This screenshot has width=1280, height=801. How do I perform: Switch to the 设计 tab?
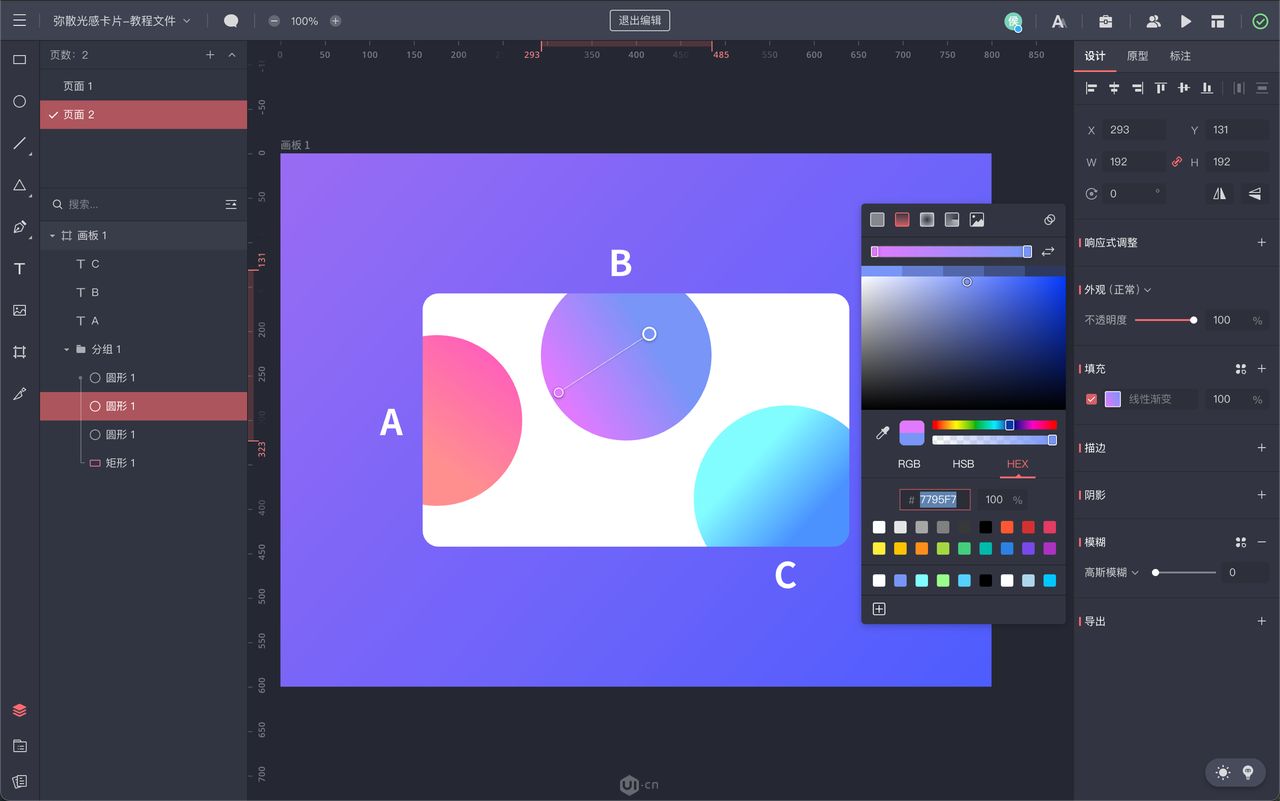coord(1095,56)
